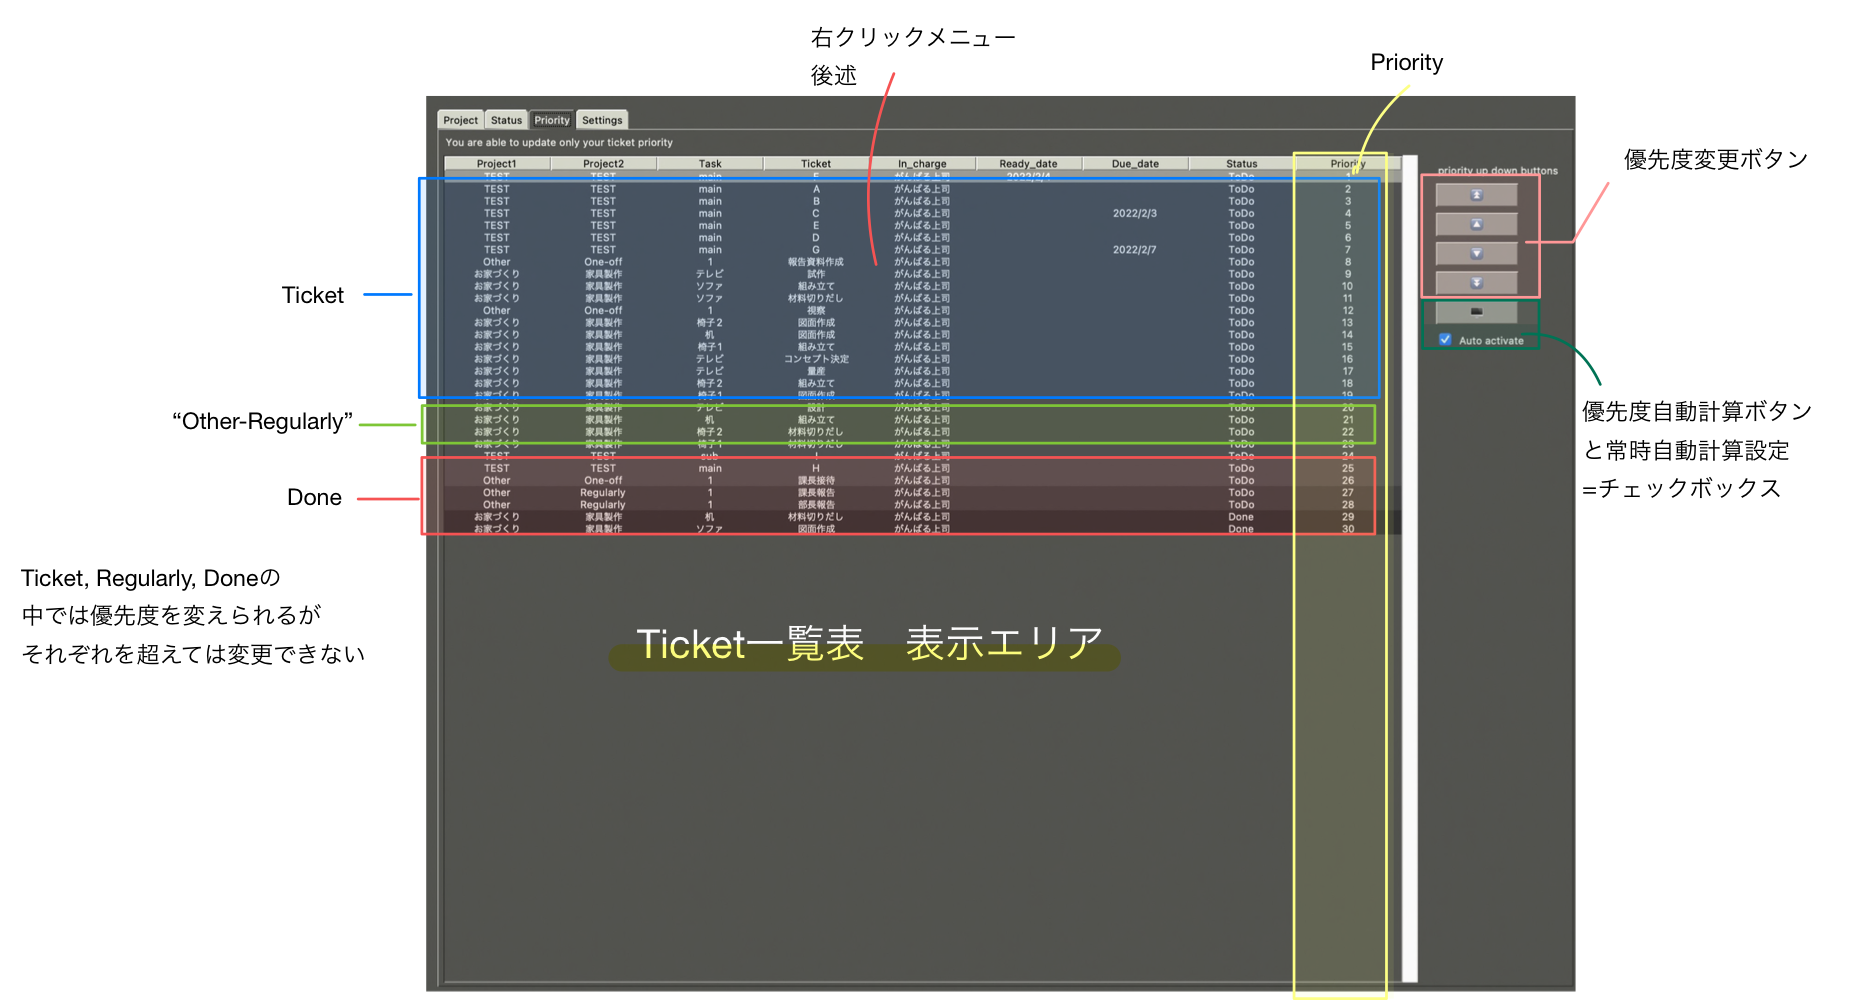Click the Done status in priority 29 row
The width and height of the screenshot is (1855, 1000).
pyautogui.click(x=1241, y=517)
